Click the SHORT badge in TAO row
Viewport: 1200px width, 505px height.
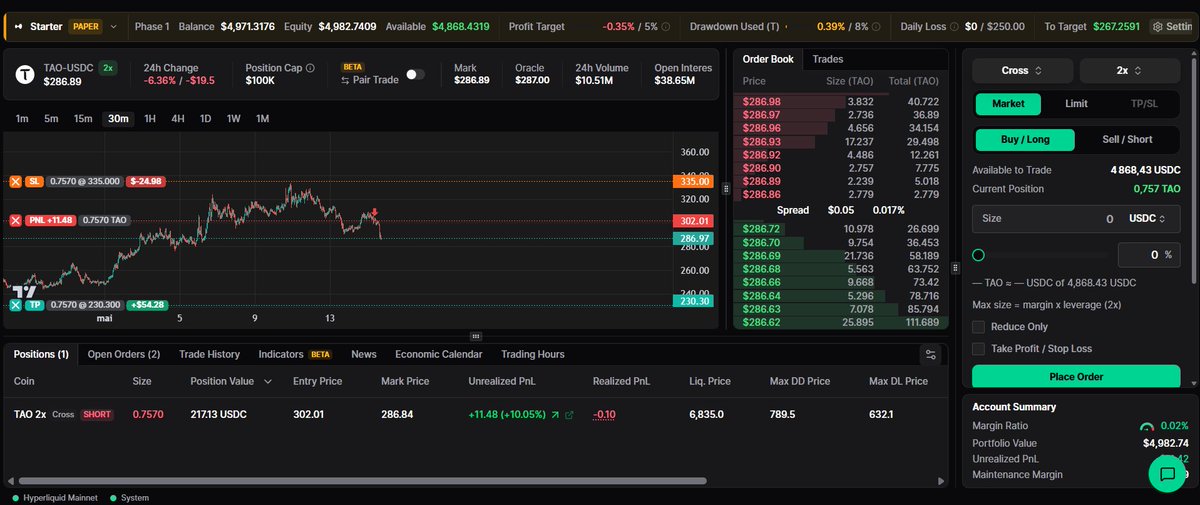pyautogui.click(x=97, y=414)
